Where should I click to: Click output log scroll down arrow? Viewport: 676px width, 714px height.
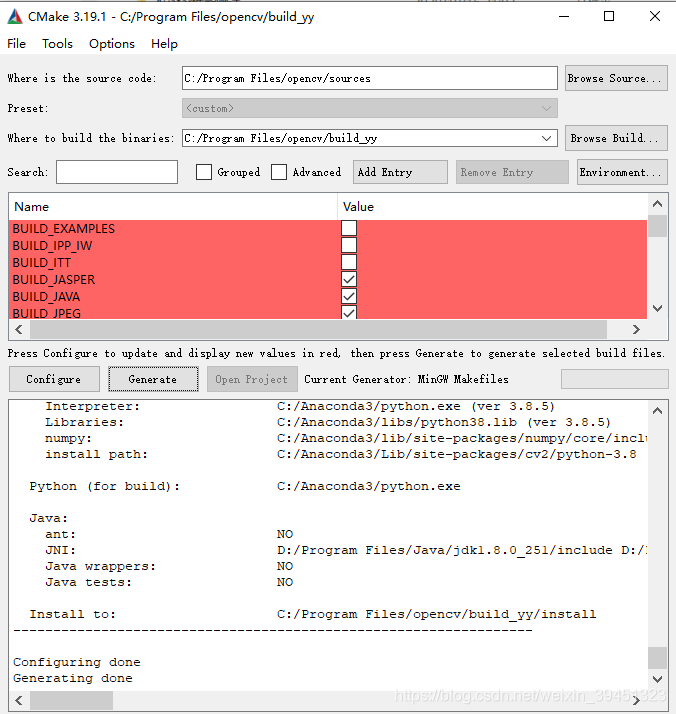(x=657, y=679)
